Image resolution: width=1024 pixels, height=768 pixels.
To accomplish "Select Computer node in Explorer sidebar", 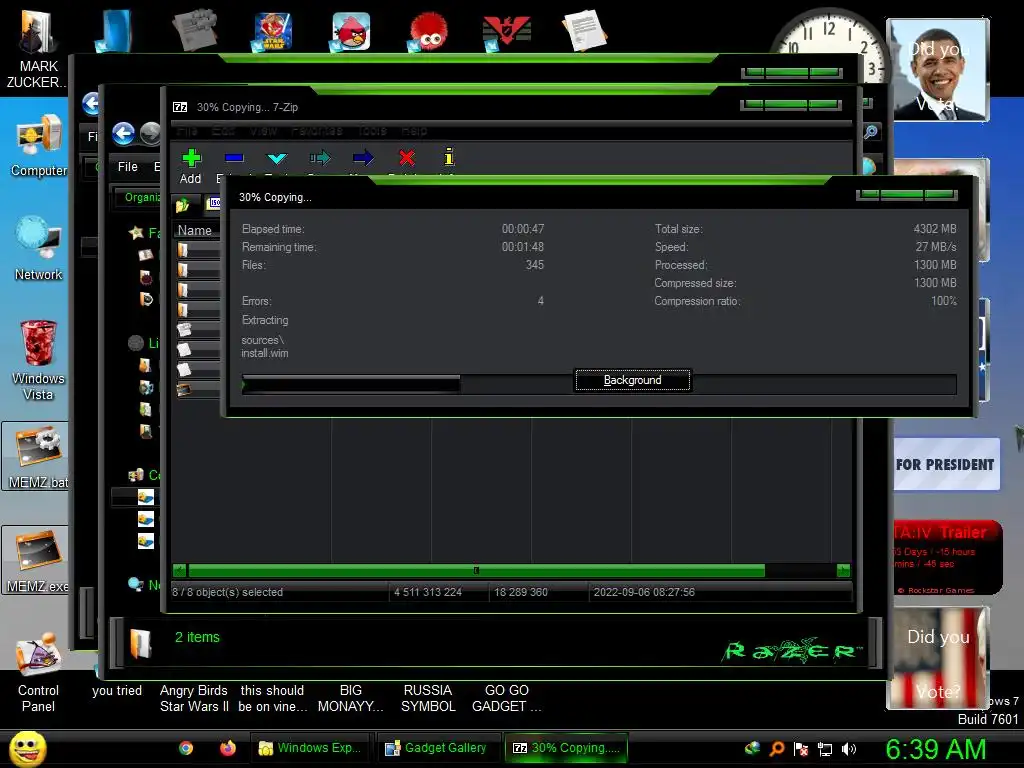I will pyautogui.click(x=136, y=475).
